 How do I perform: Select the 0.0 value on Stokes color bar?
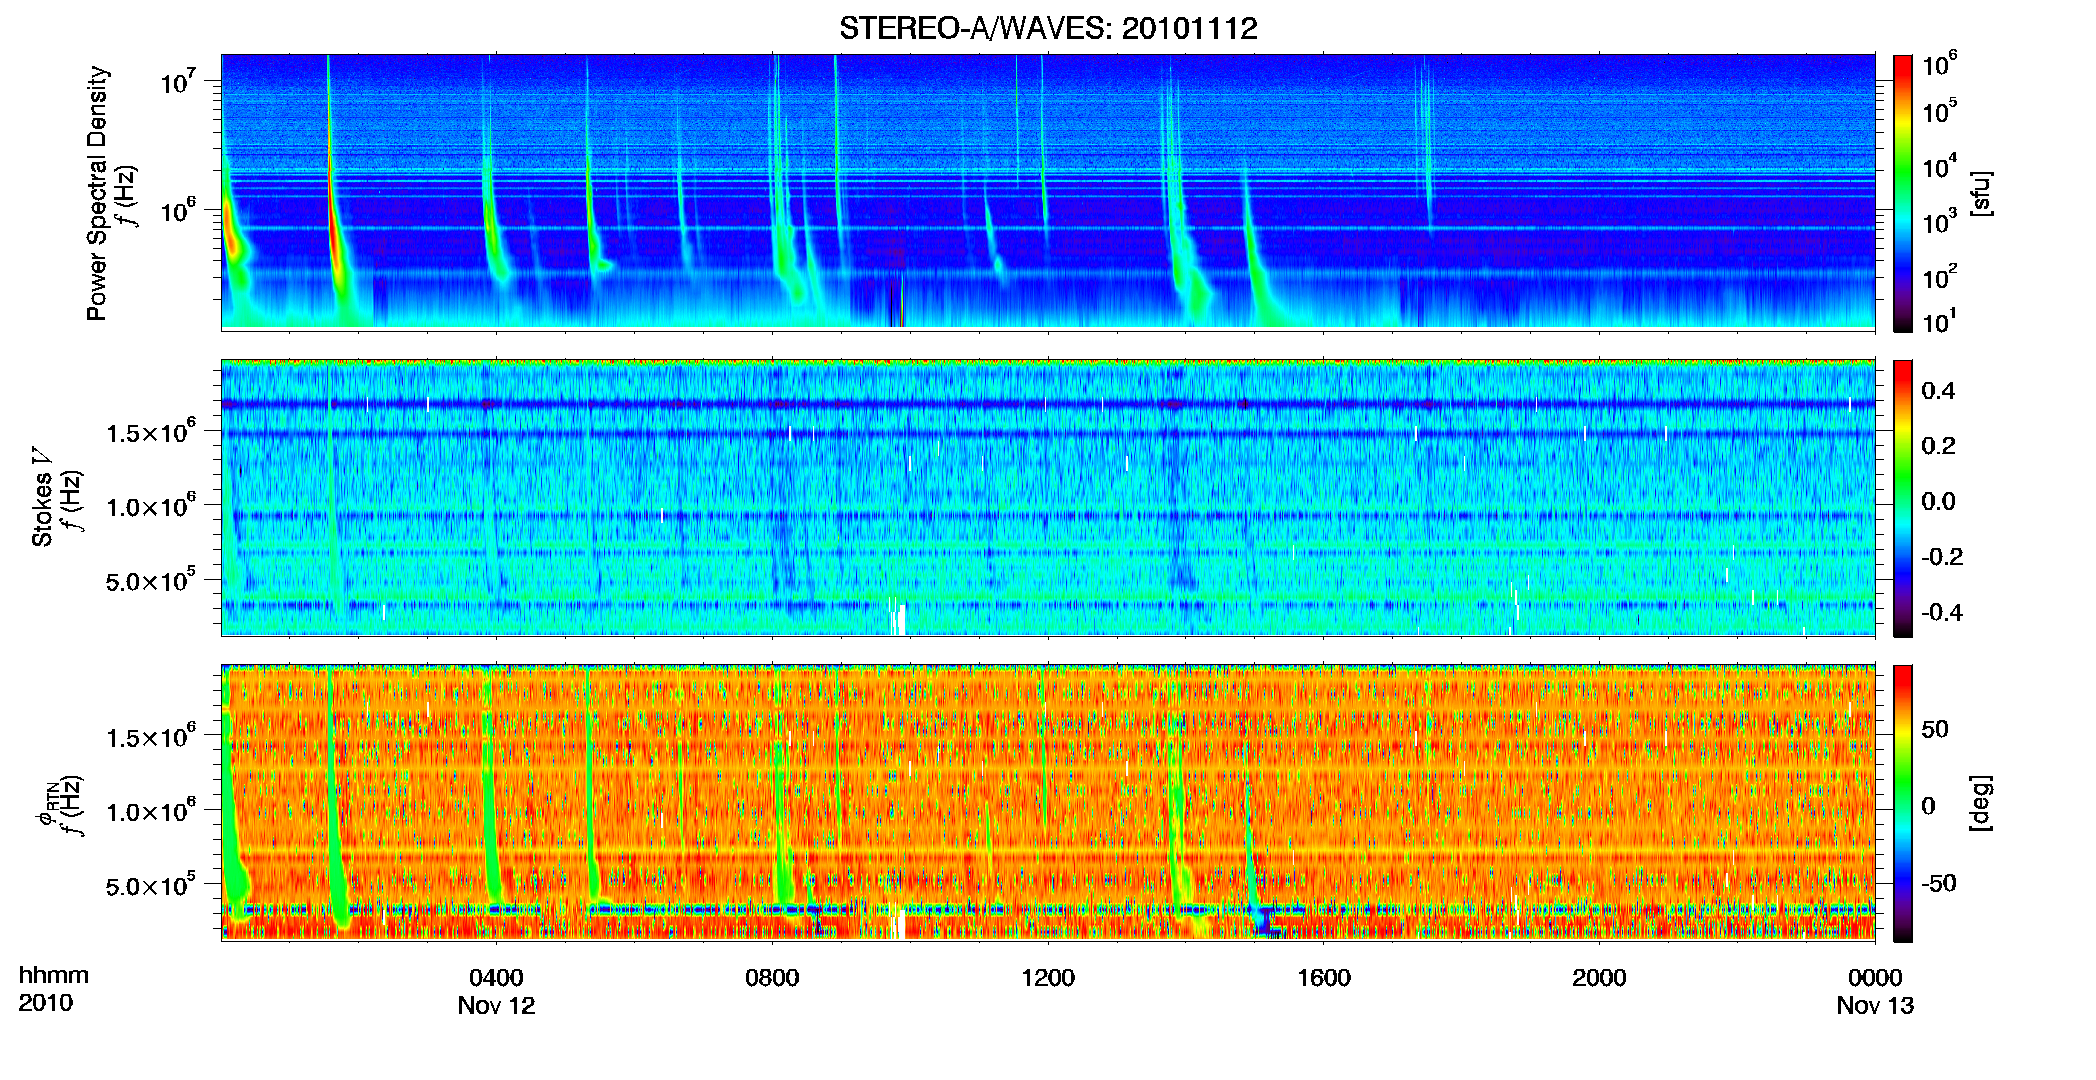pos(1938,501)
